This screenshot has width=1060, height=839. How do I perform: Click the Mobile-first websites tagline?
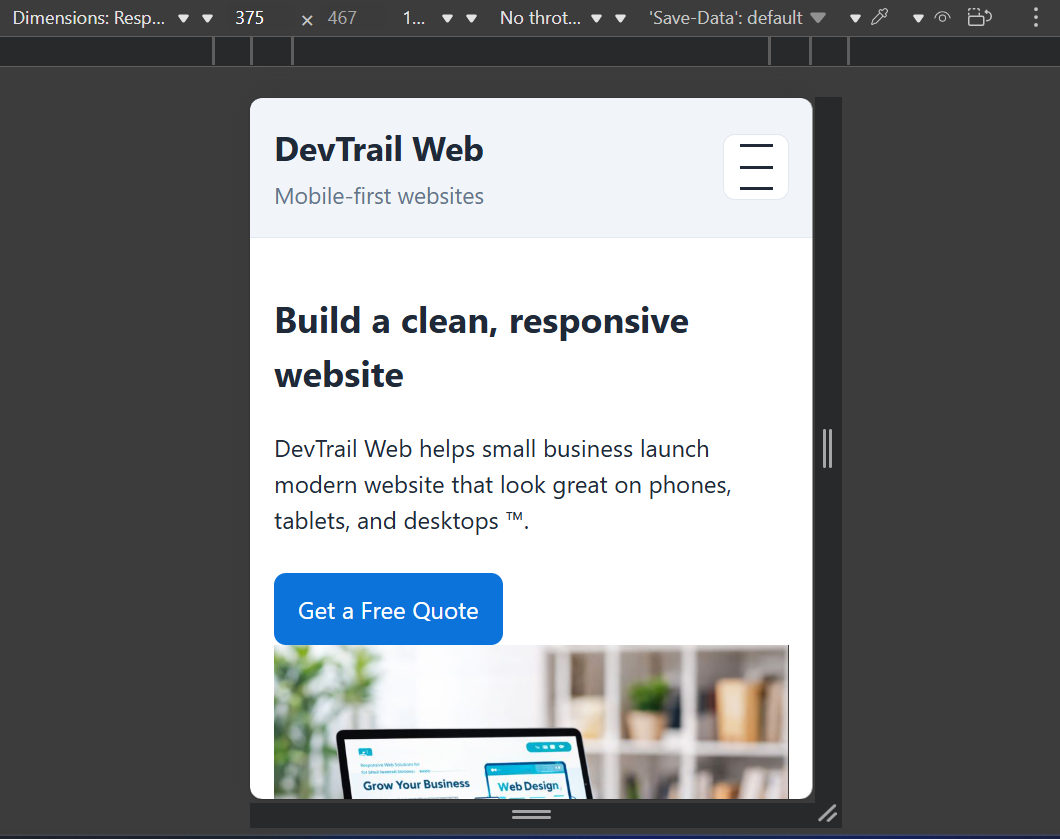[x=379, y=196]
